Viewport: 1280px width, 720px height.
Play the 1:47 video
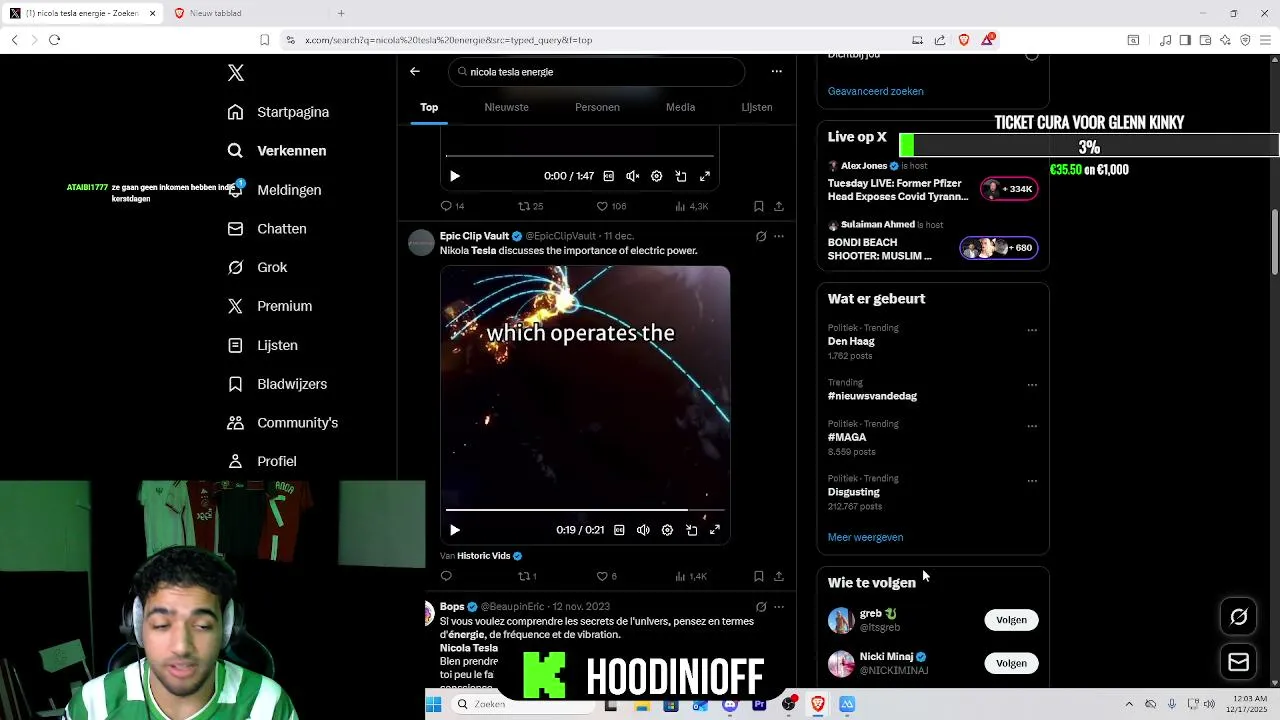click(454, 176)
